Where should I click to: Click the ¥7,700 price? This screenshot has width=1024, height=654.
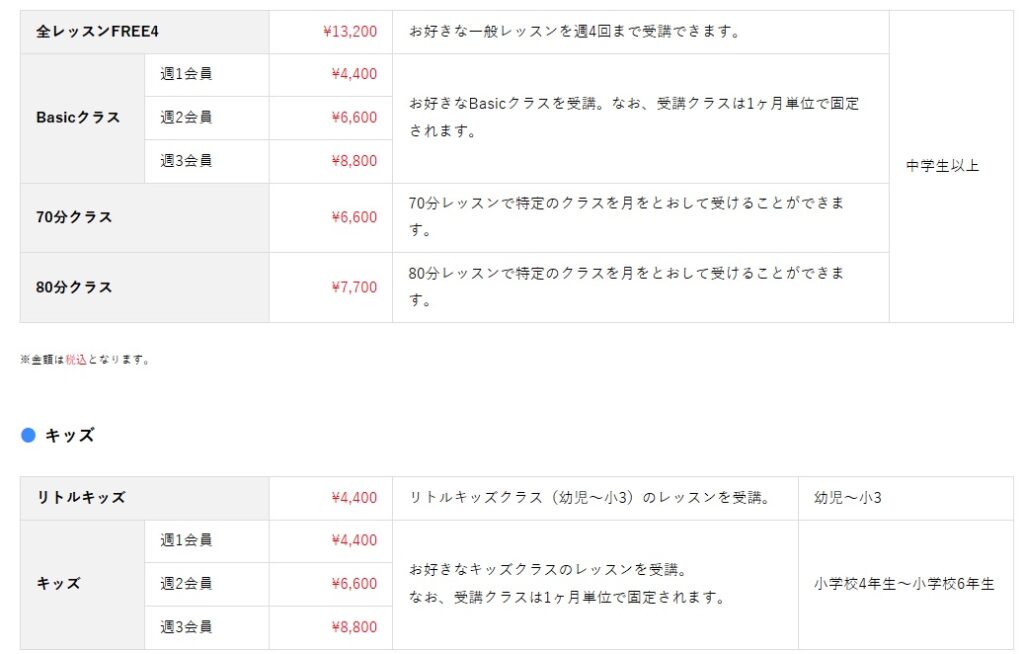pos(354,287)
